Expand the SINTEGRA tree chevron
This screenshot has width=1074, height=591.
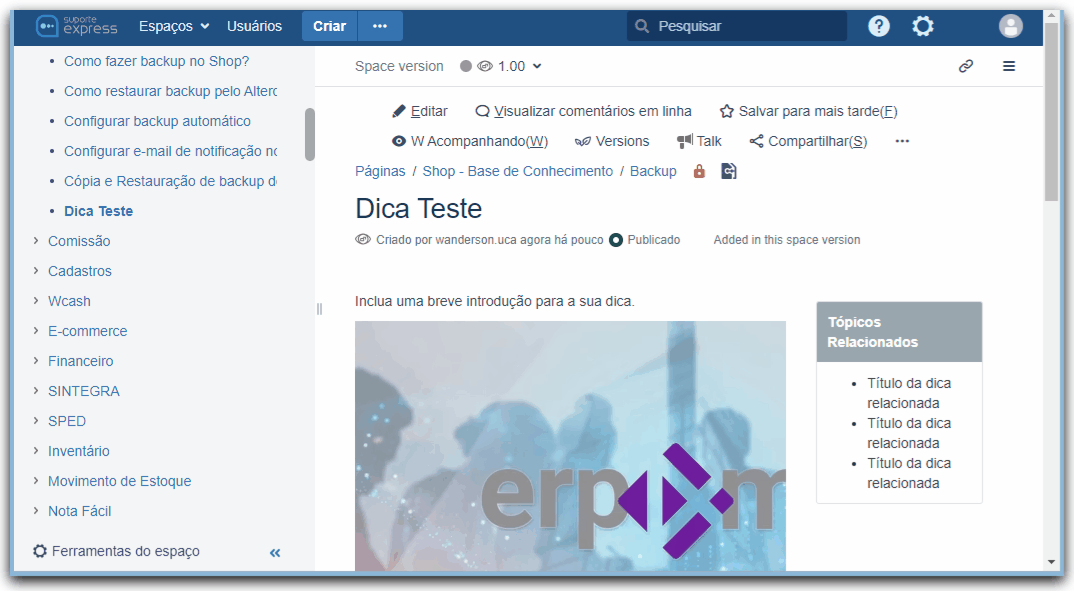click(x=36, y=391)
